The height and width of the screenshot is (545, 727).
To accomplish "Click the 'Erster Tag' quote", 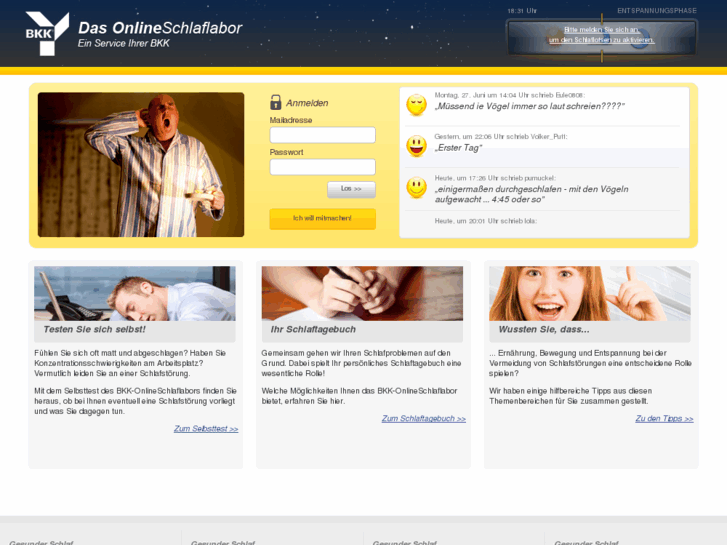I will click(458, 147).
